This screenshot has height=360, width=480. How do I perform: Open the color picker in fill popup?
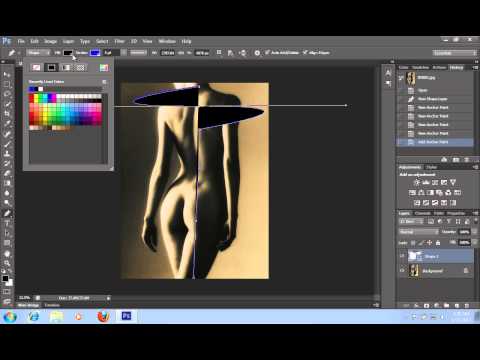tap(104, 68)
